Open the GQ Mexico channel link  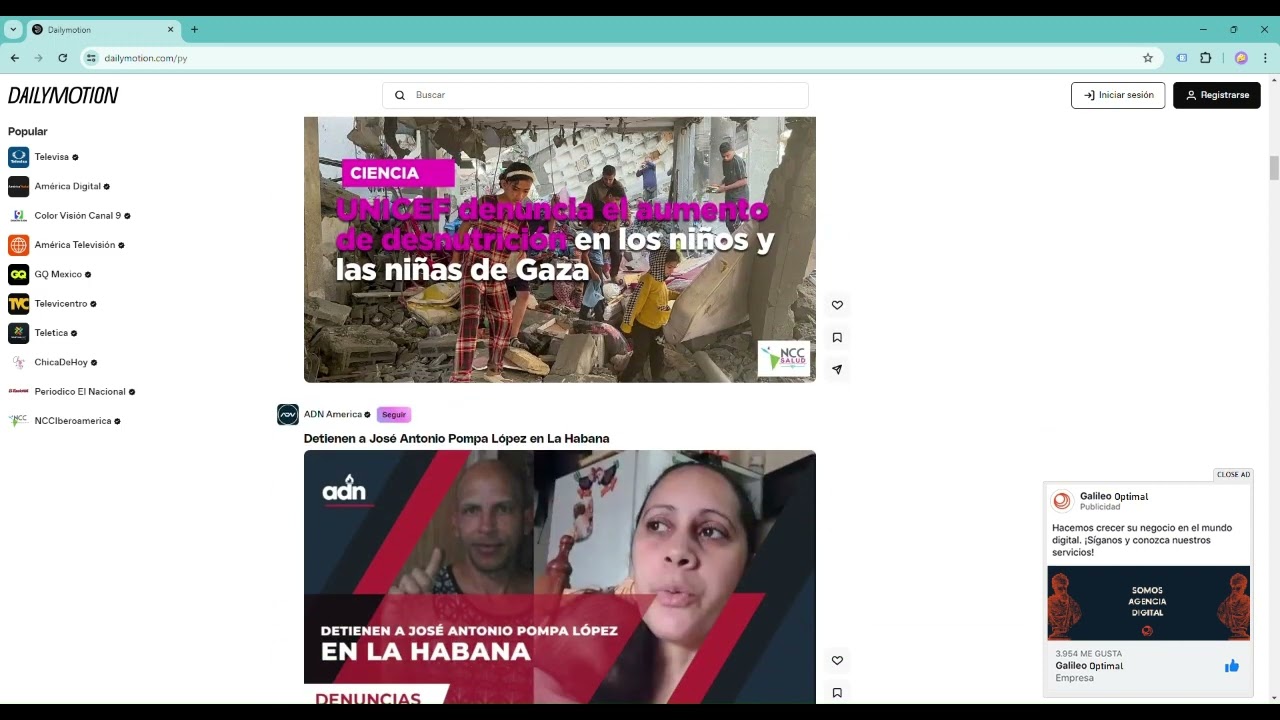(x=58, y=274)
